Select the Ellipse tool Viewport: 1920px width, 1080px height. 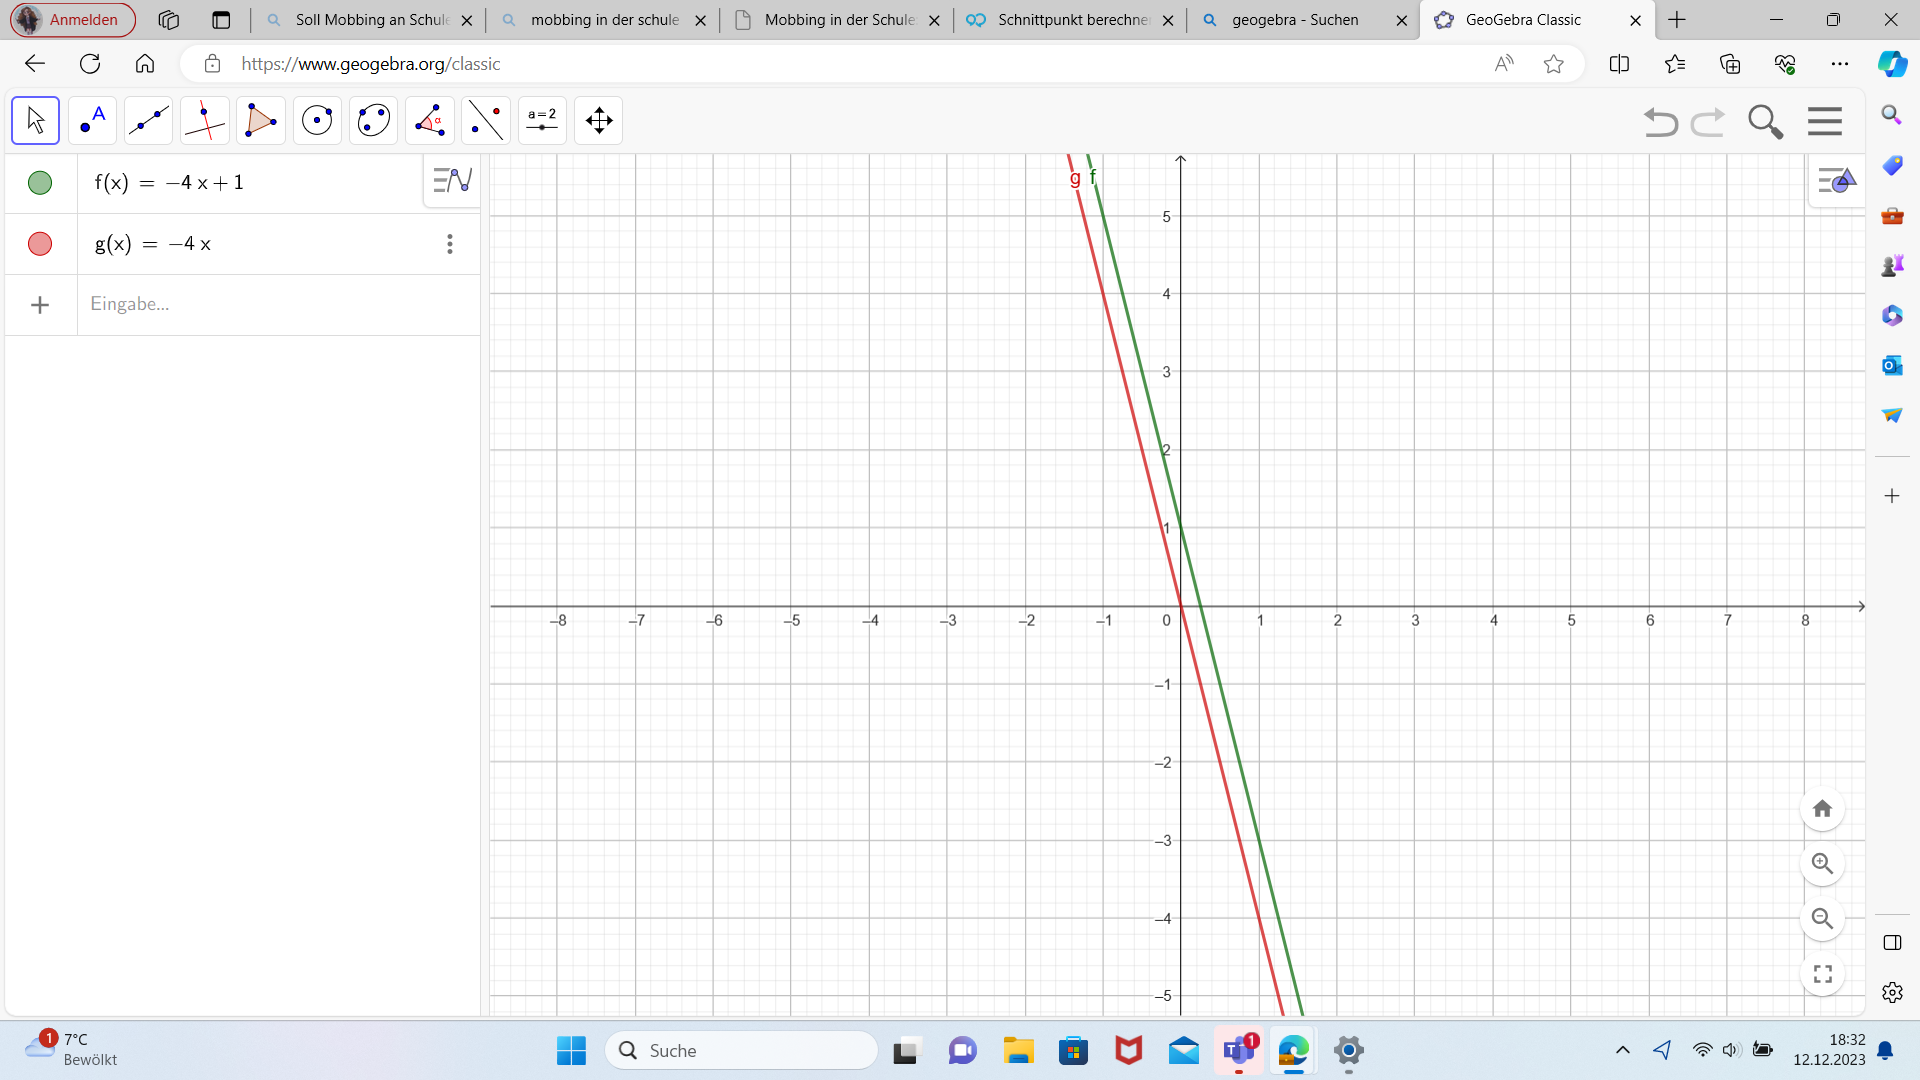pos(373,121)
